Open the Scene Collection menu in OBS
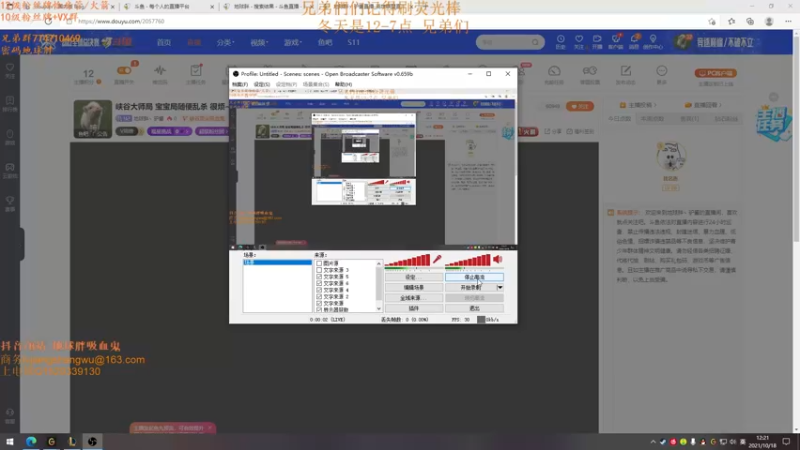Viewport: 800px width, 450px height. click(316, 84)
